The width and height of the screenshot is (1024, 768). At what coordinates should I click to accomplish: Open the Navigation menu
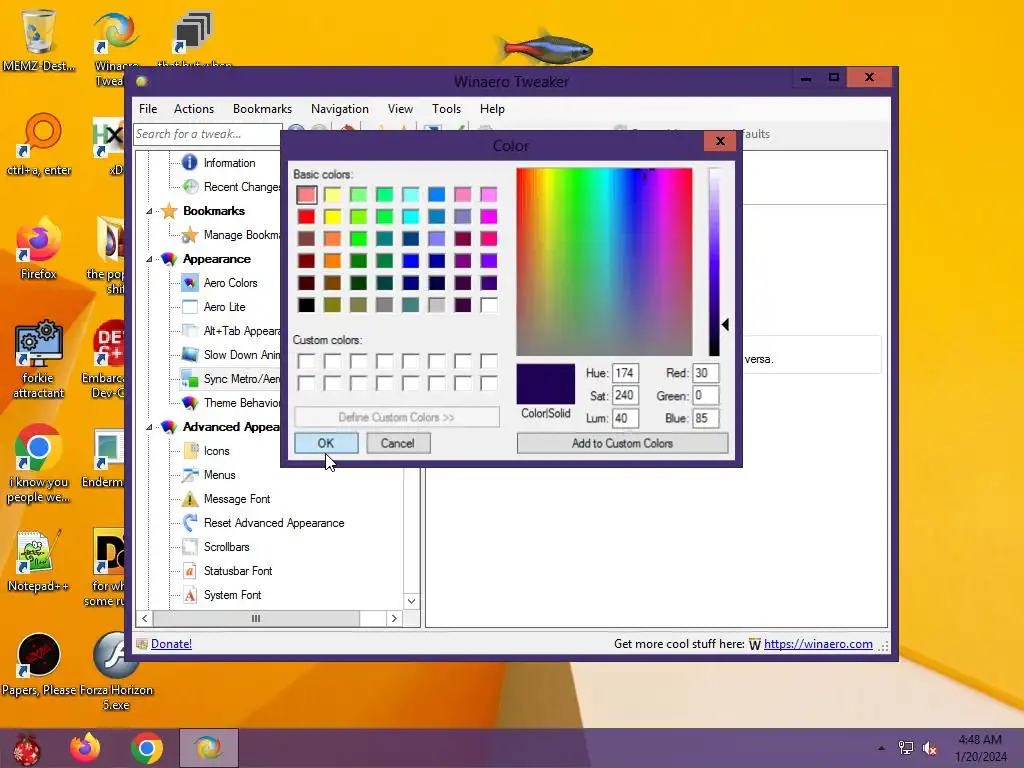340,109
